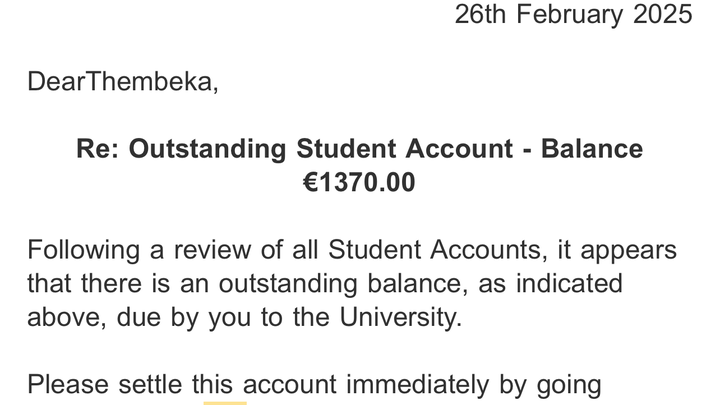The width and height of the screenshot is (720, 405).
Task: Click the word 'above,' in third line
Action: click(67, 317)
